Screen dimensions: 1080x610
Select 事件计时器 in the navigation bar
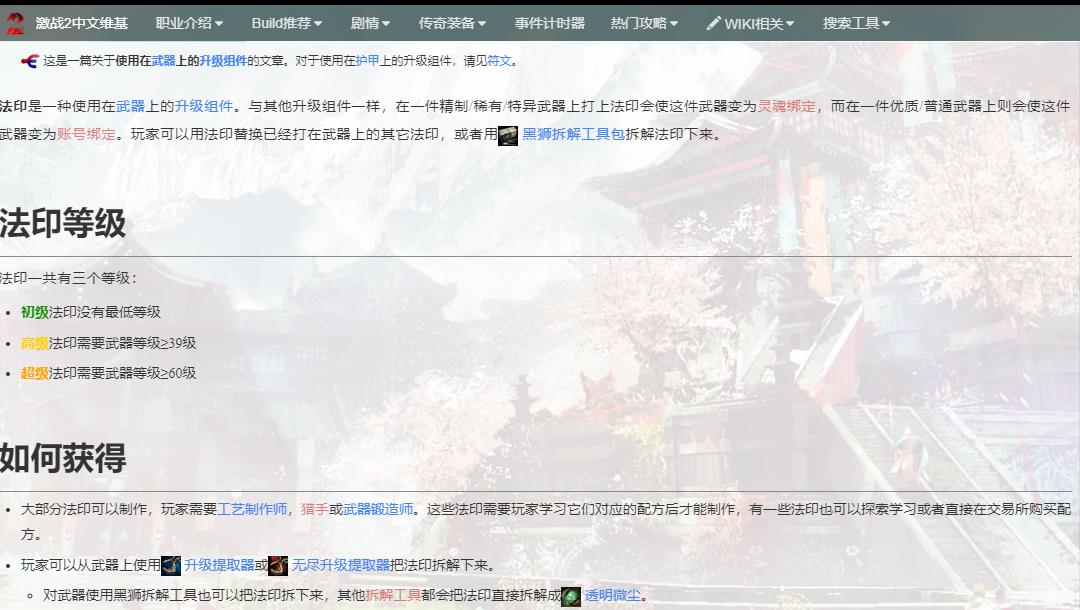pos(548,22)
